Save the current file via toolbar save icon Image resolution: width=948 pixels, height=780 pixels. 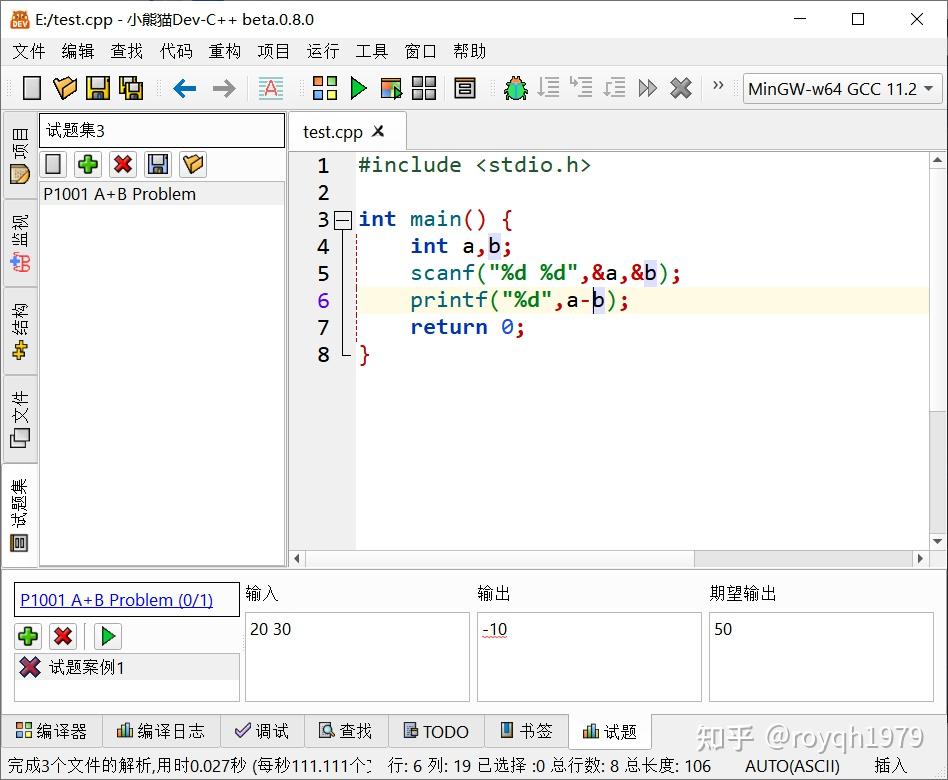[97, 88]
